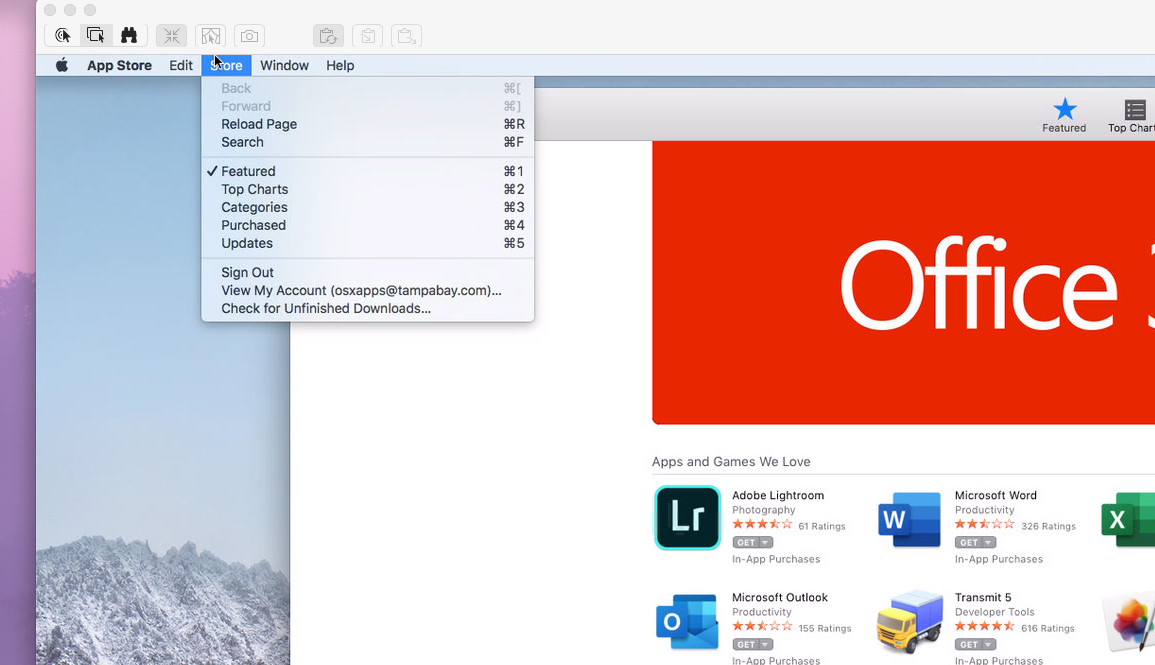
Task: Select the checked Featured menu item
Action: [368, 172]
